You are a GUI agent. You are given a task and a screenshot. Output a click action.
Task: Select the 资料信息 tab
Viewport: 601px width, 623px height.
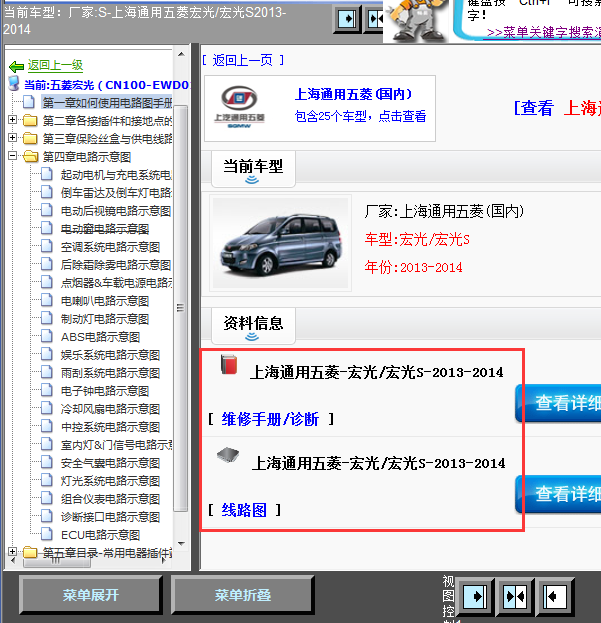point(253,325)
